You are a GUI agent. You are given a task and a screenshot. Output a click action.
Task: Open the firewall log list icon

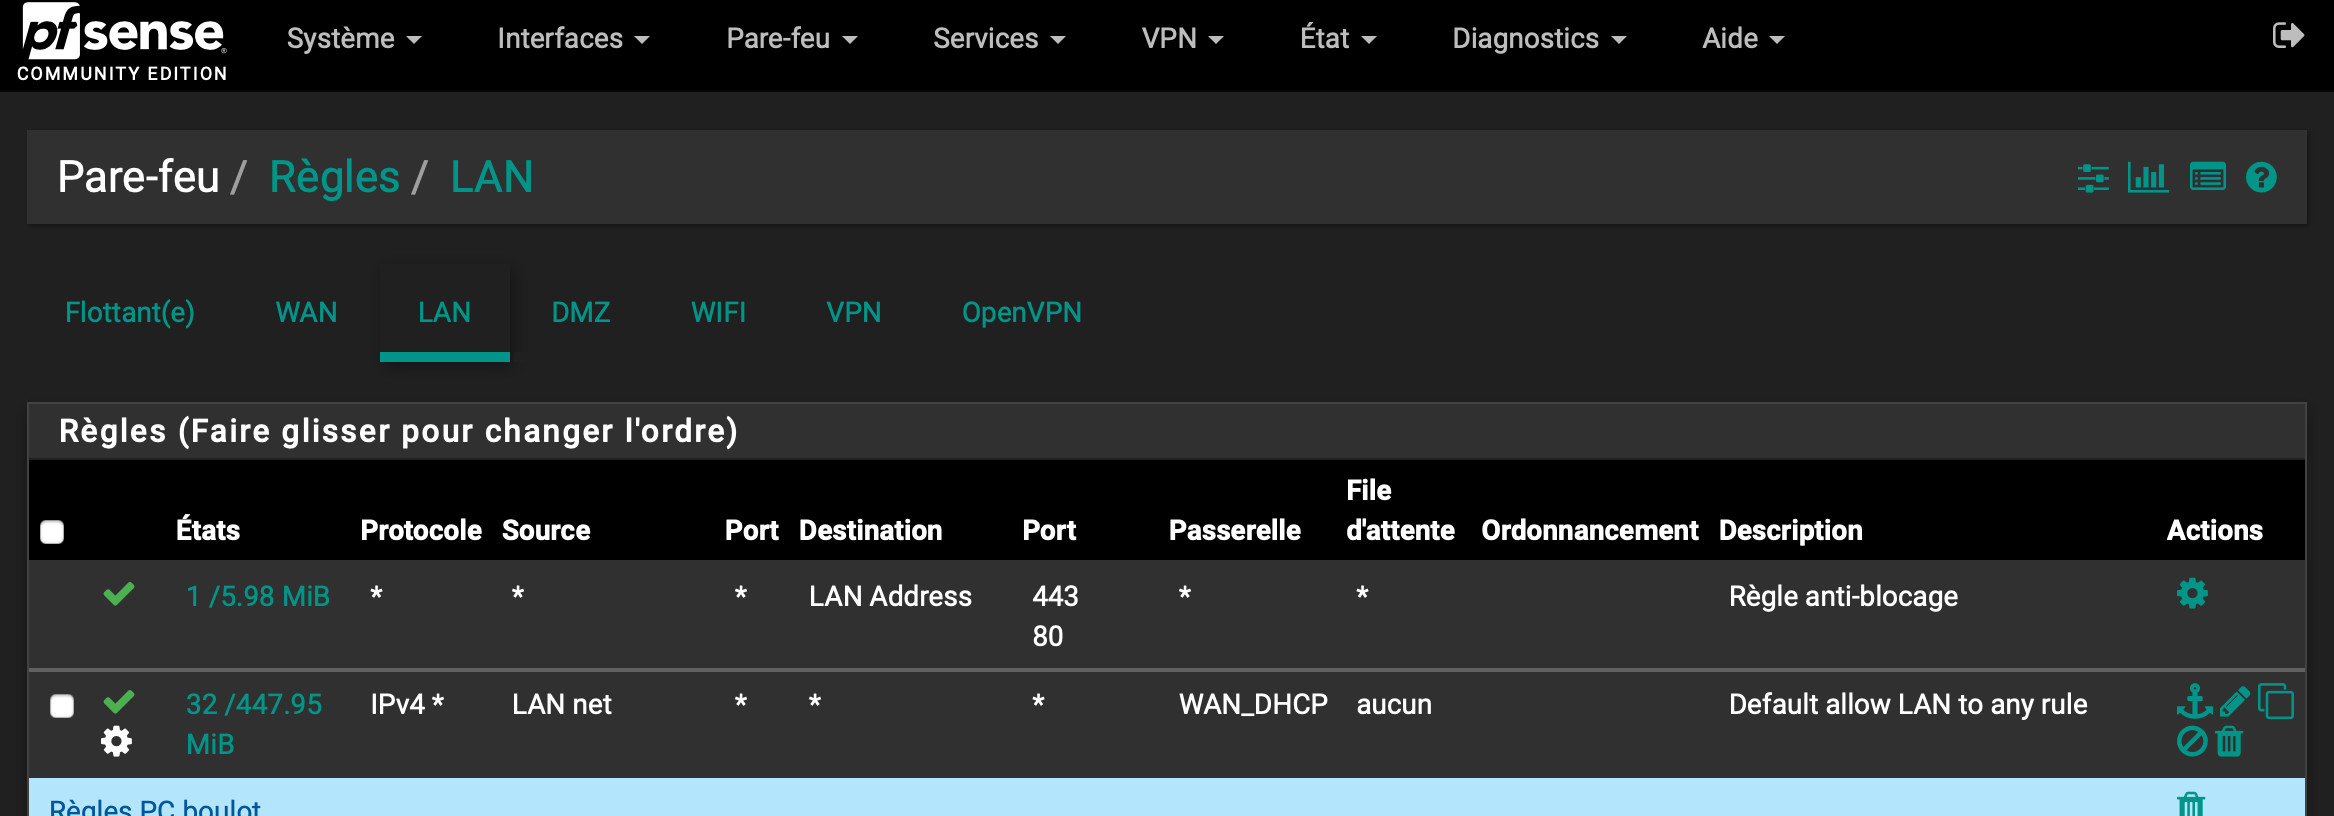coord(2207,178)
